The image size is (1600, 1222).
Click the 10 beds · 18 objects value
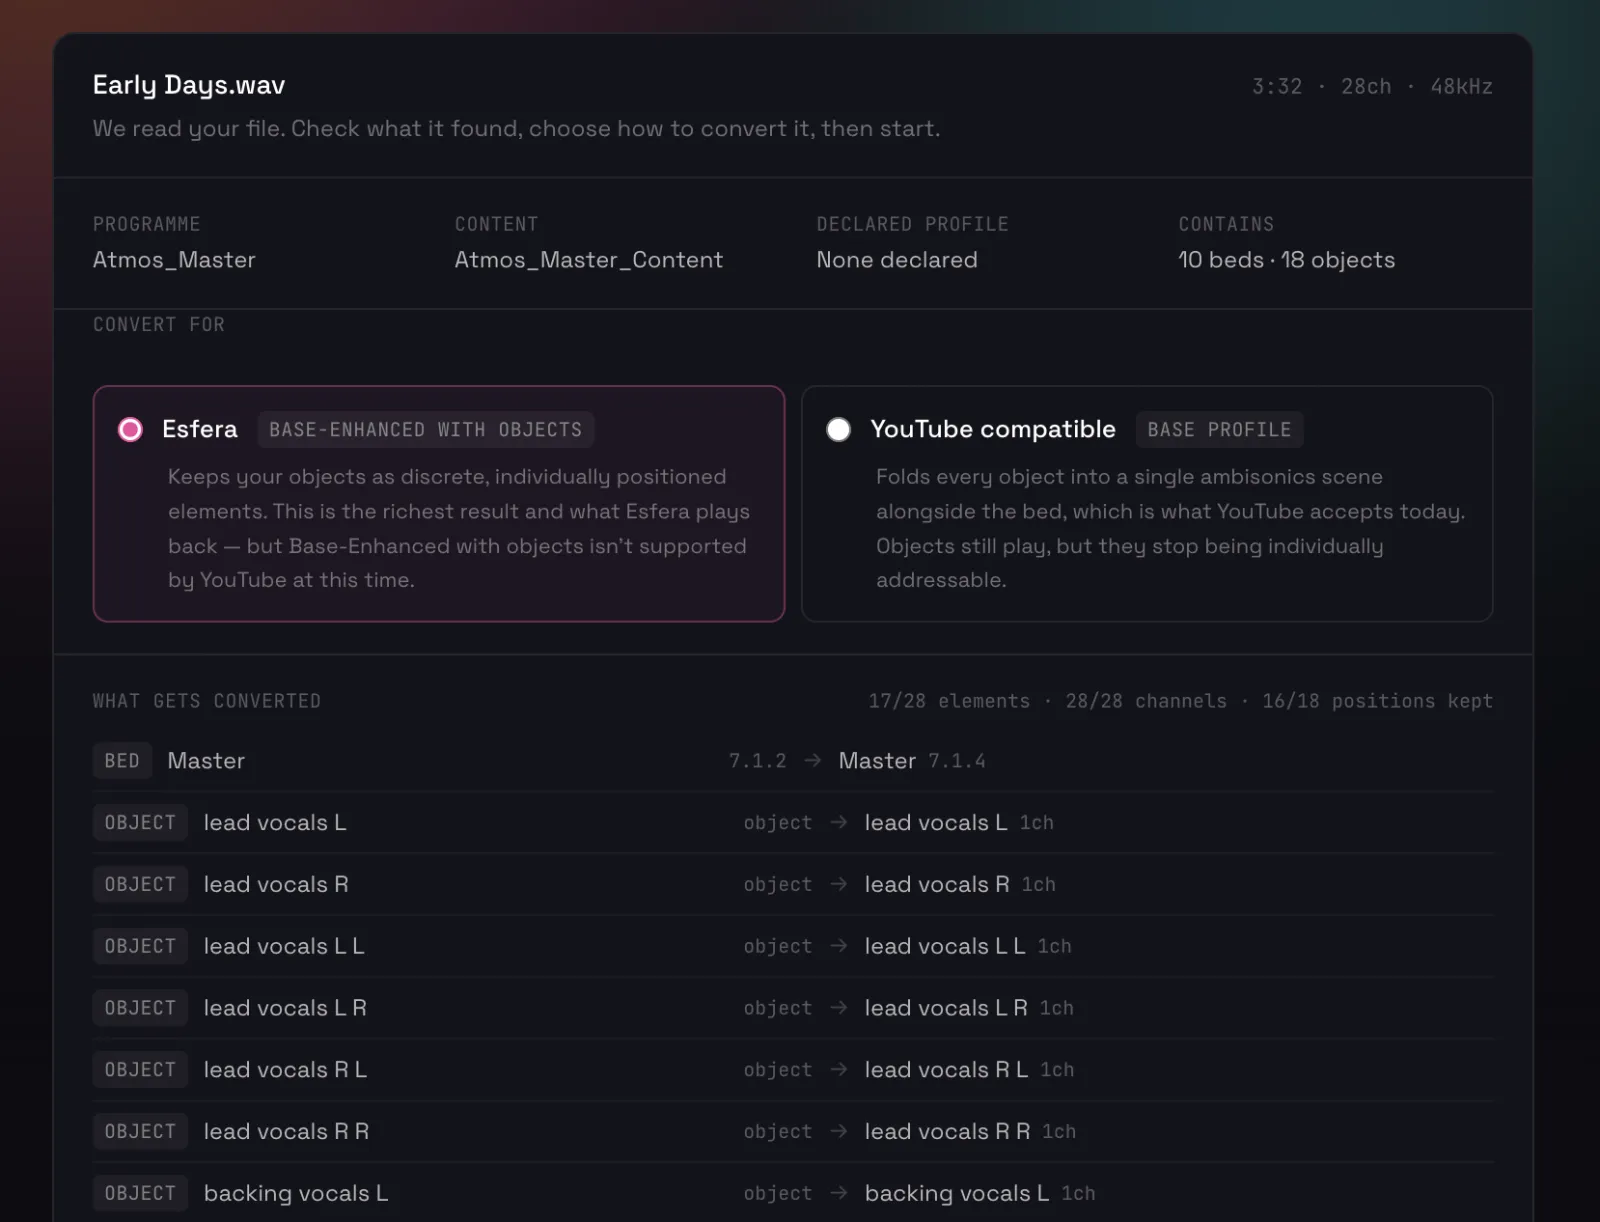pyautogui.click(x=1286, y=260)
